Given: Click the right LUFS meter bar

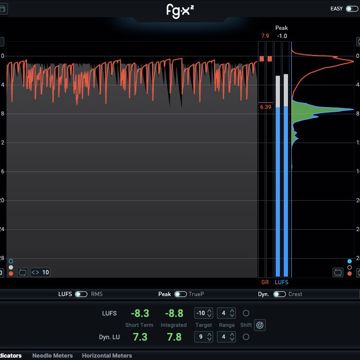Looking at the screenshot, I should 286,175.
